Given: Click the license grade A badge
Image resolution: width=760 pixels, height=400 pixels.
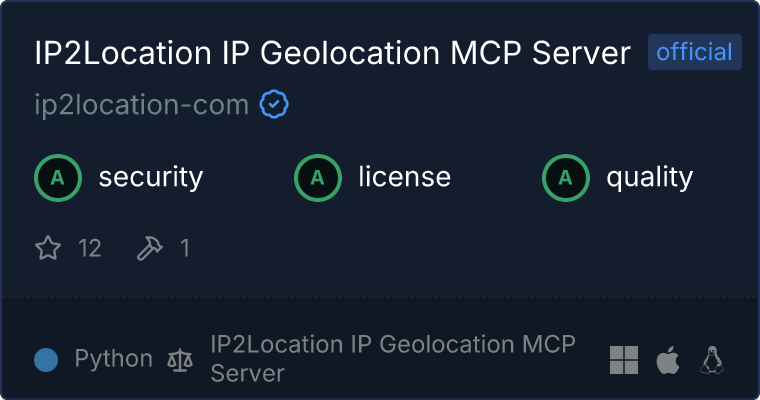Looking at the screenshot, I should click(318, 178).
